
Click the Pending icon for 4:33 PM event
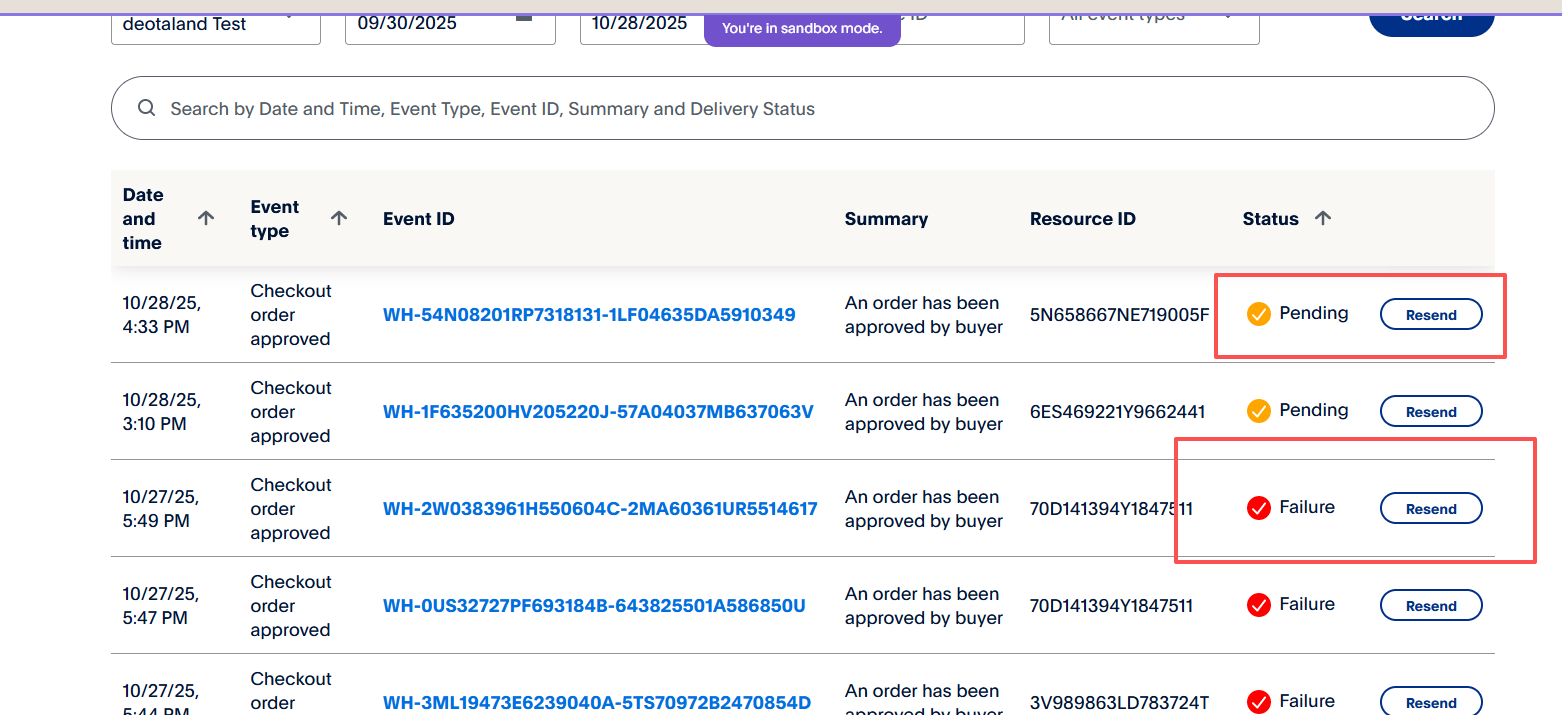click(x=1258, y=314)
